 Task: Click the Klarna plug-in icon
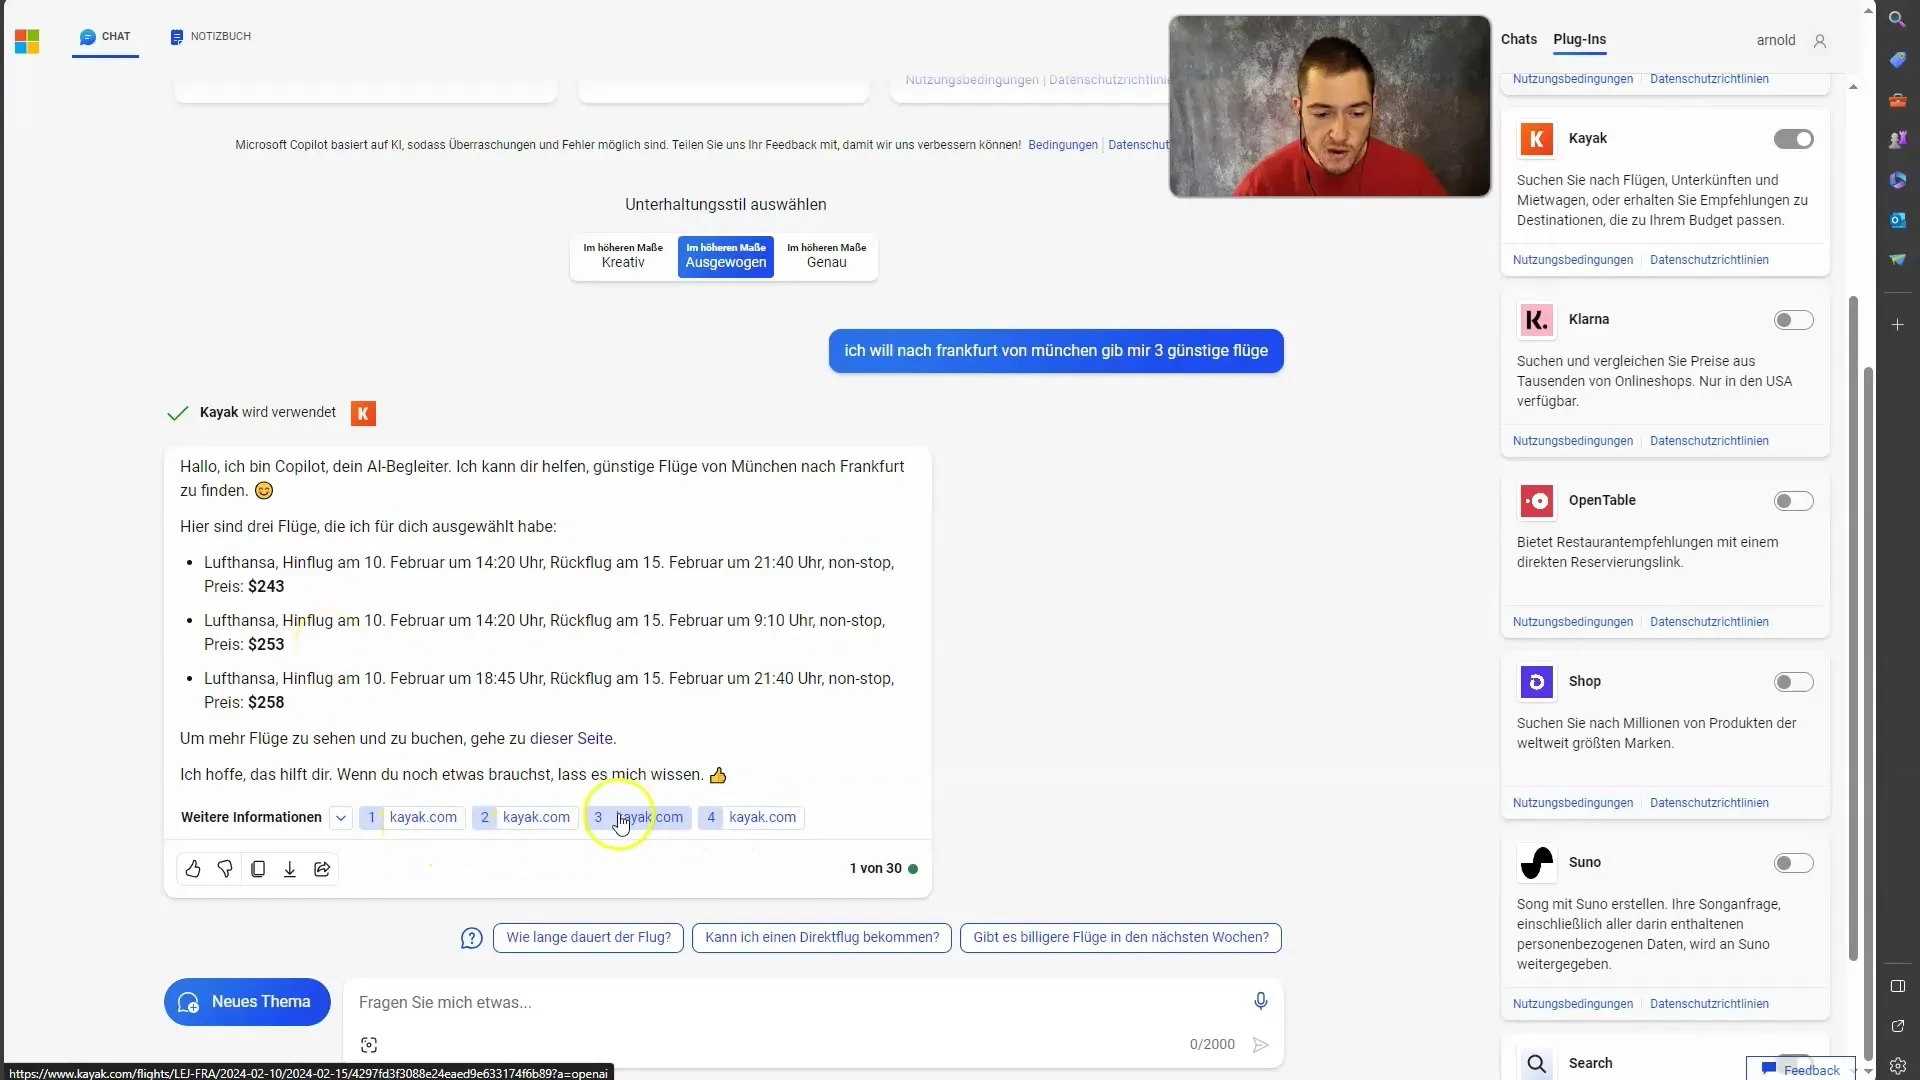click(x=1538, y=320)
